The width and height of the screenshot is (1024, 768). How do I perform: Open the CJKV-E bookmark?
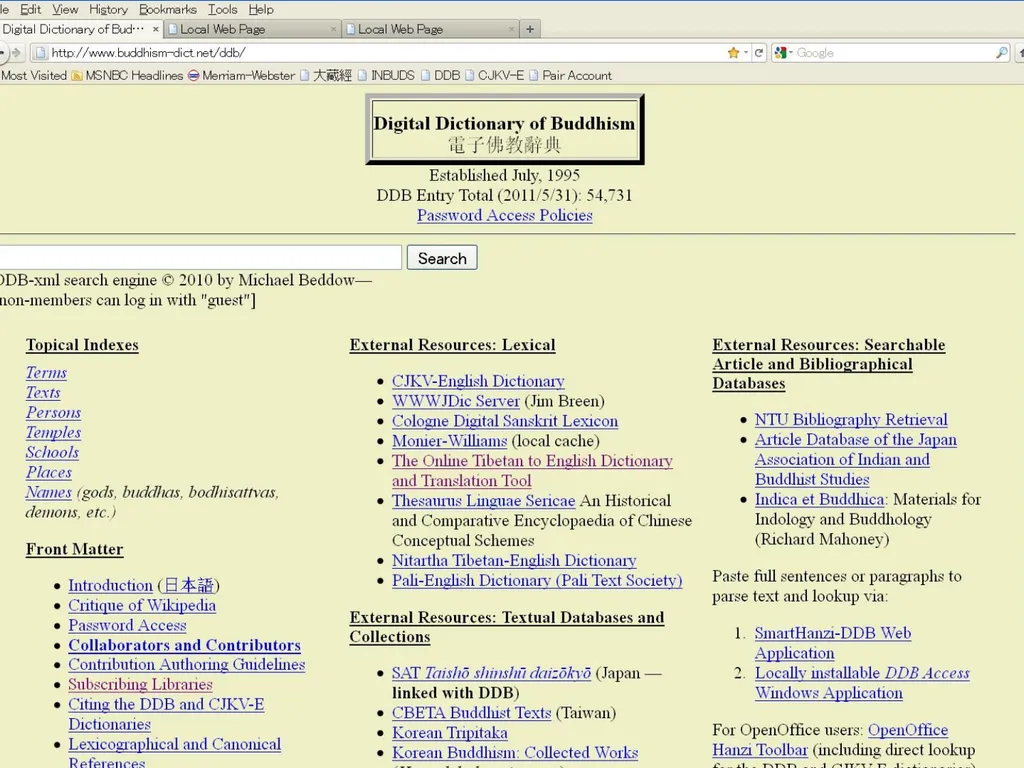click(x=494, y=76)
